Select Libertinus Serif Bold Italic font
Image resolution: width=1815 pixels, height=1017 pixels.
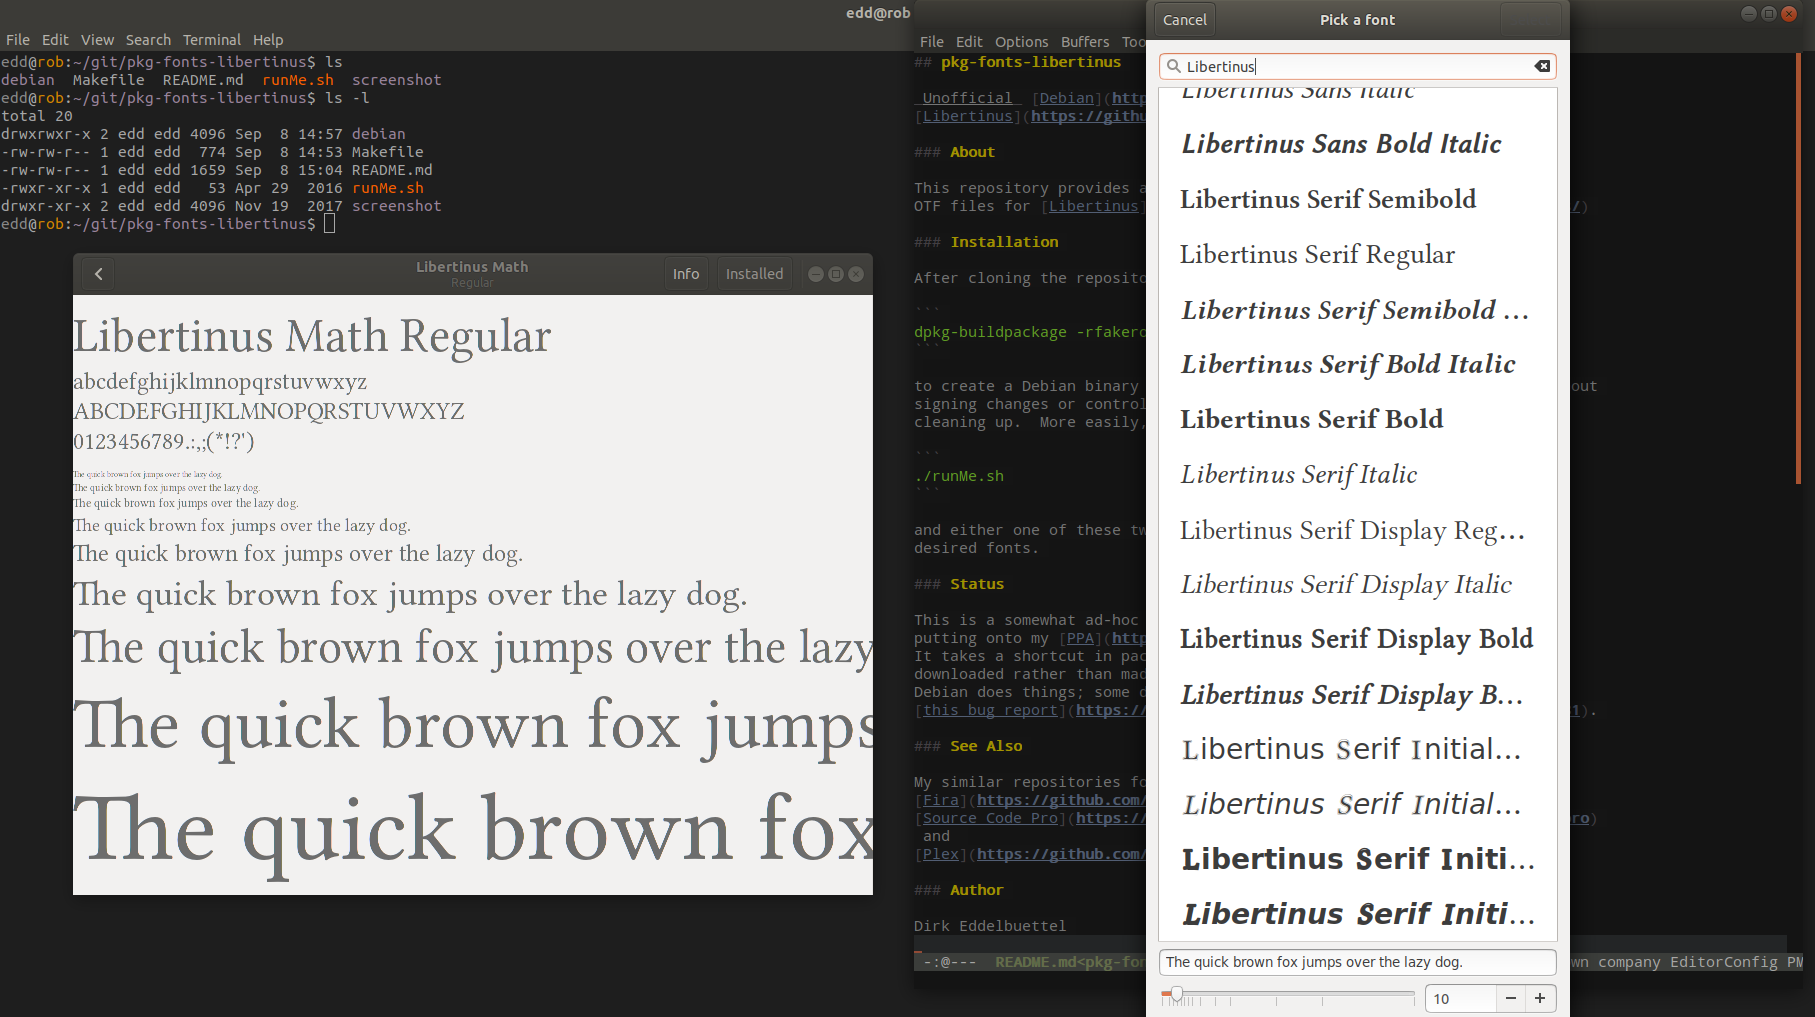[1358, 364]
